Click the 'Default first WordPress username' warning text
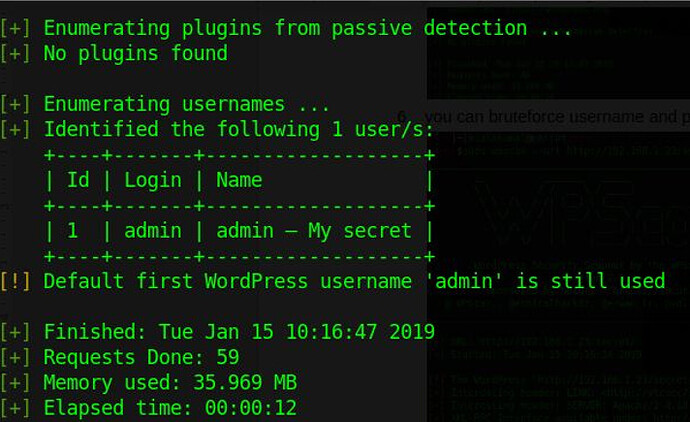Image resolution: width=690 pixels, height=422 pixels. (227, 281)
